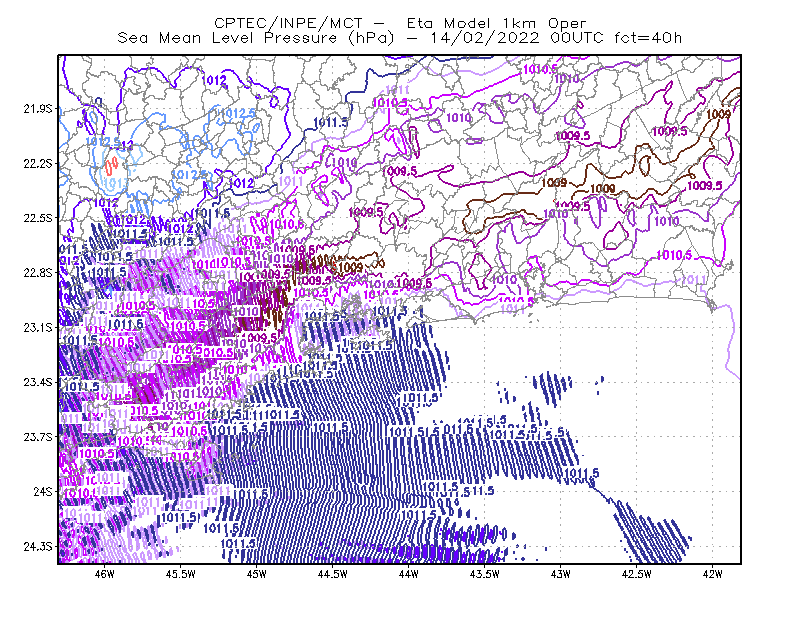Click the 'fct=40h' forecast hour text

point(648,38)
